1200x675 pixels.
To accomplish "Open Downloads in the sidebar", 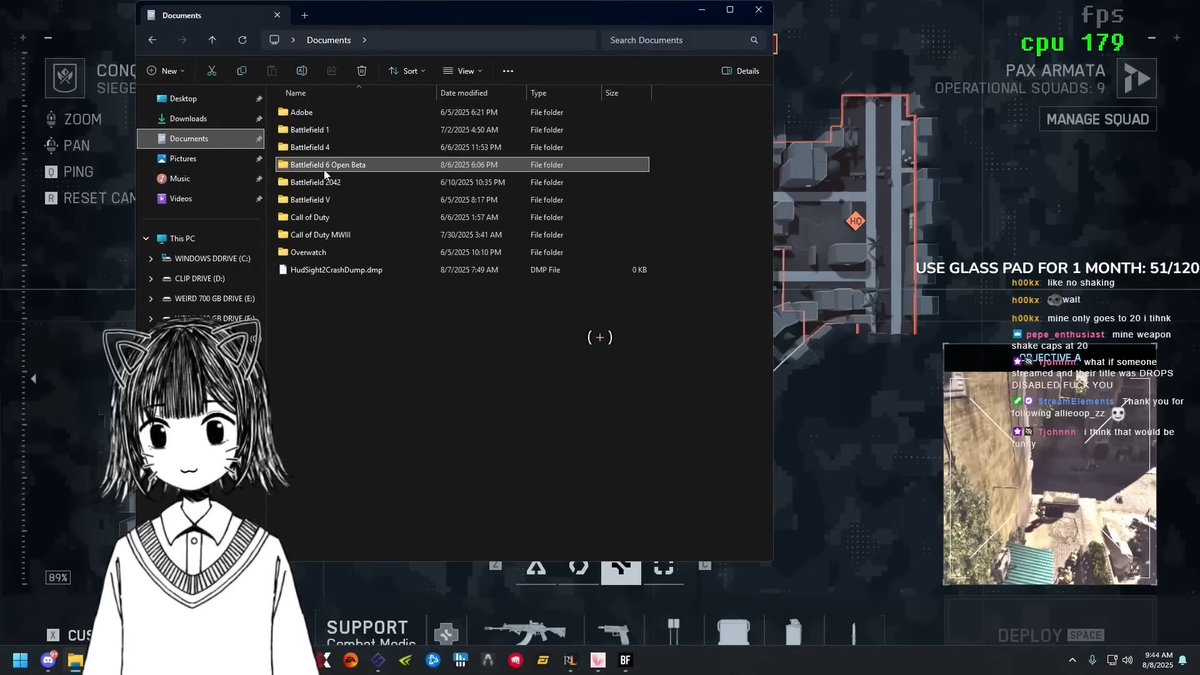I will (188, 118).
